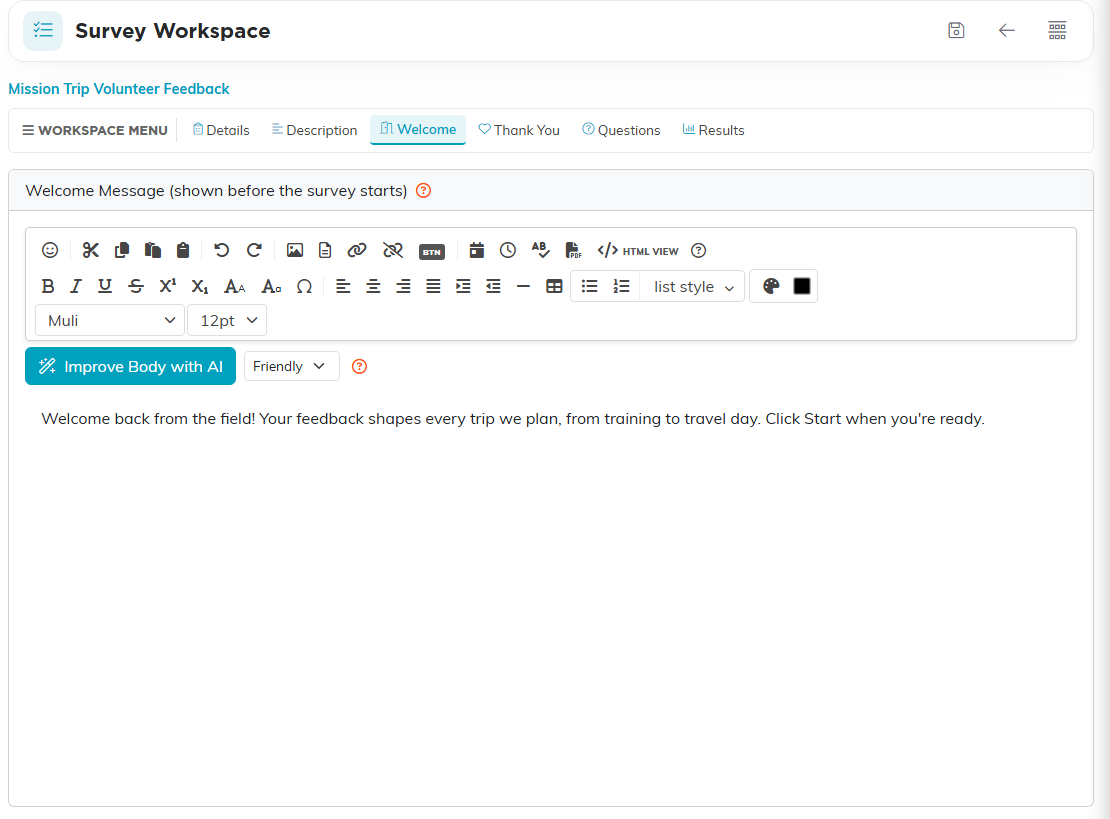Open Mission Trip Volunteer Feedback link
Image resolution: width=1110 pixels, height=819 pixels.
pos(119,89)
